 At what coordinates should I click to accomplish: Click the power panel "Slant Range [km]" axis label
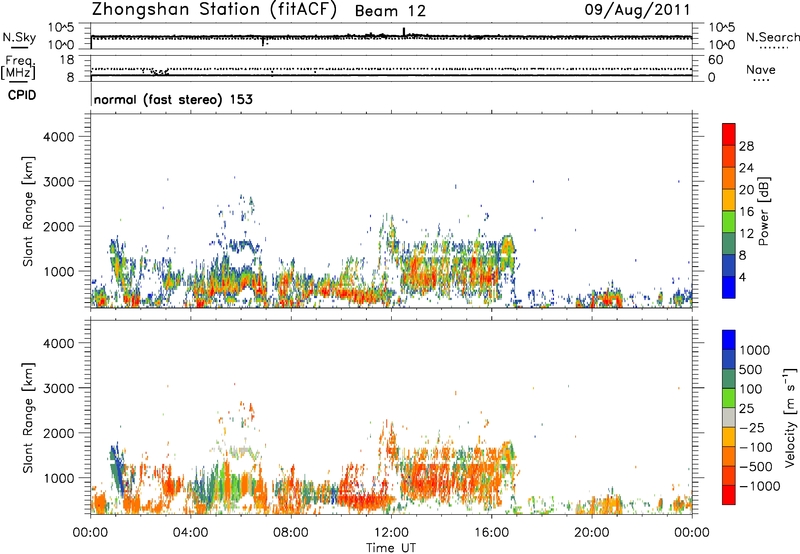point(28,211)
